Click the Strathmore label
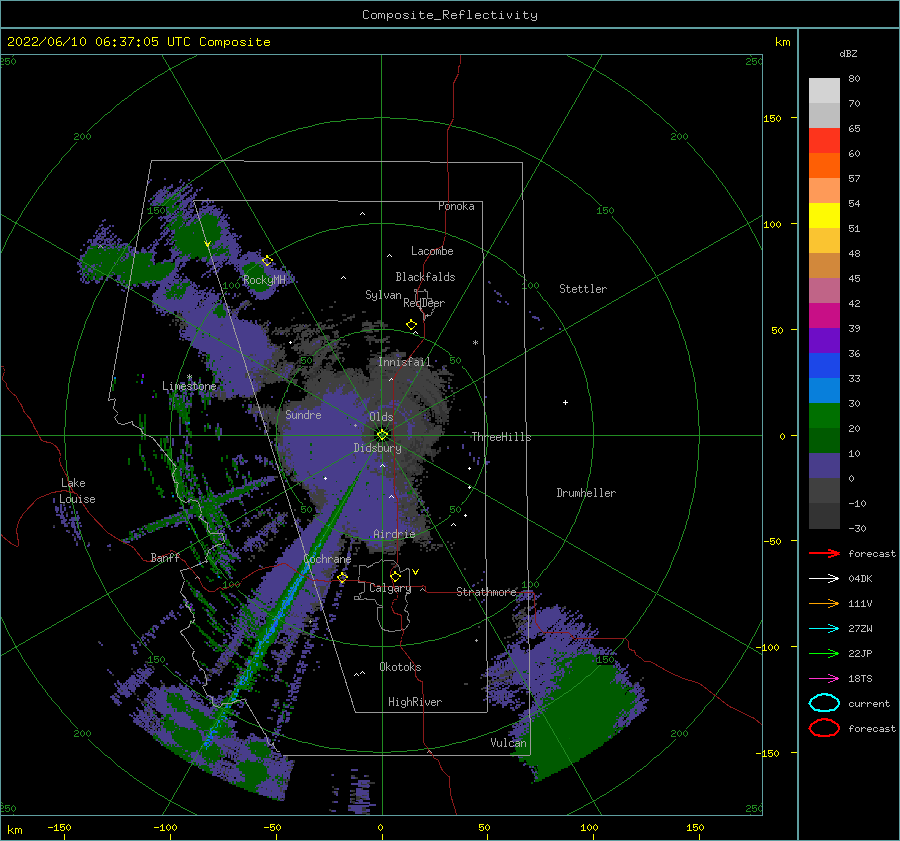Image resolution: width=900 pixels, height=841 pixels. click(486, 592)
